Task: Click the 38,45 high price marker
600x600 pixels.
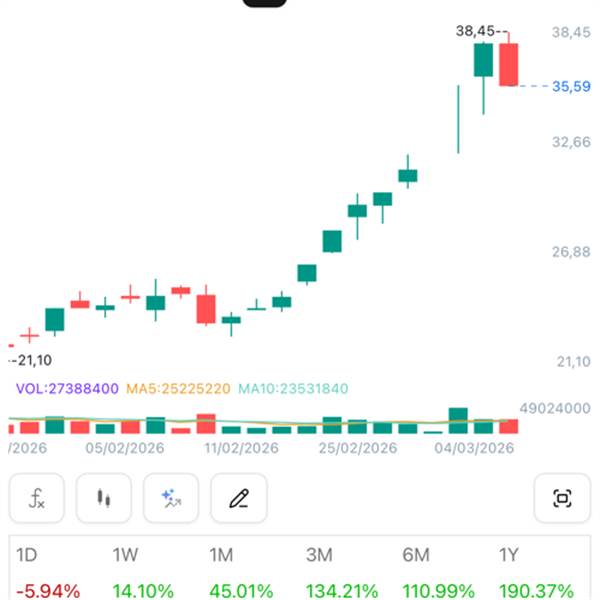Action: (x=474, y=32)
